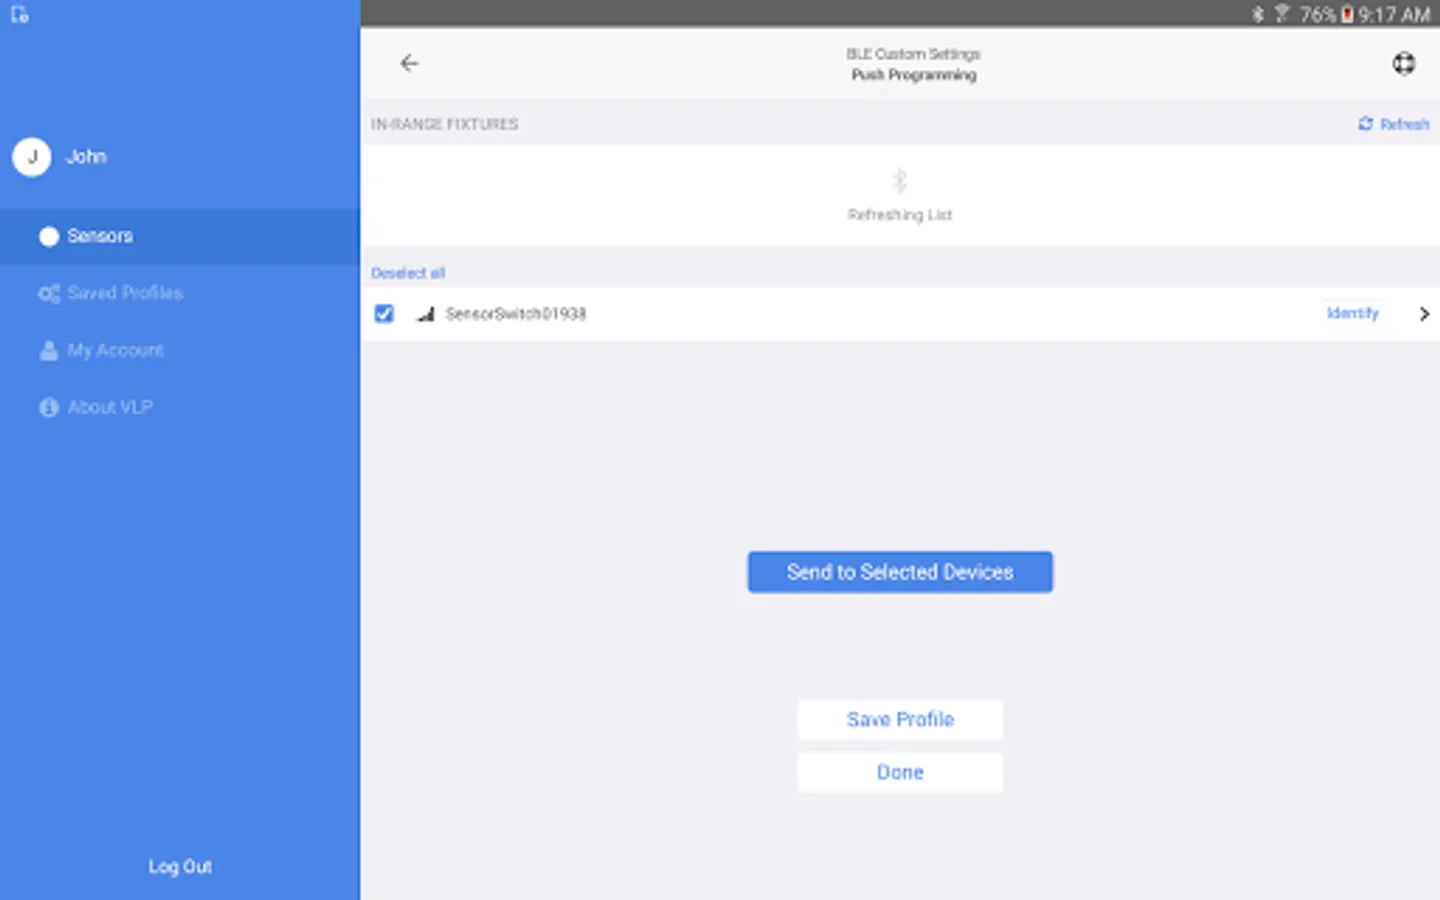
Task: Tap the notification icon in status bar
Action: click(x=19, y=14)
